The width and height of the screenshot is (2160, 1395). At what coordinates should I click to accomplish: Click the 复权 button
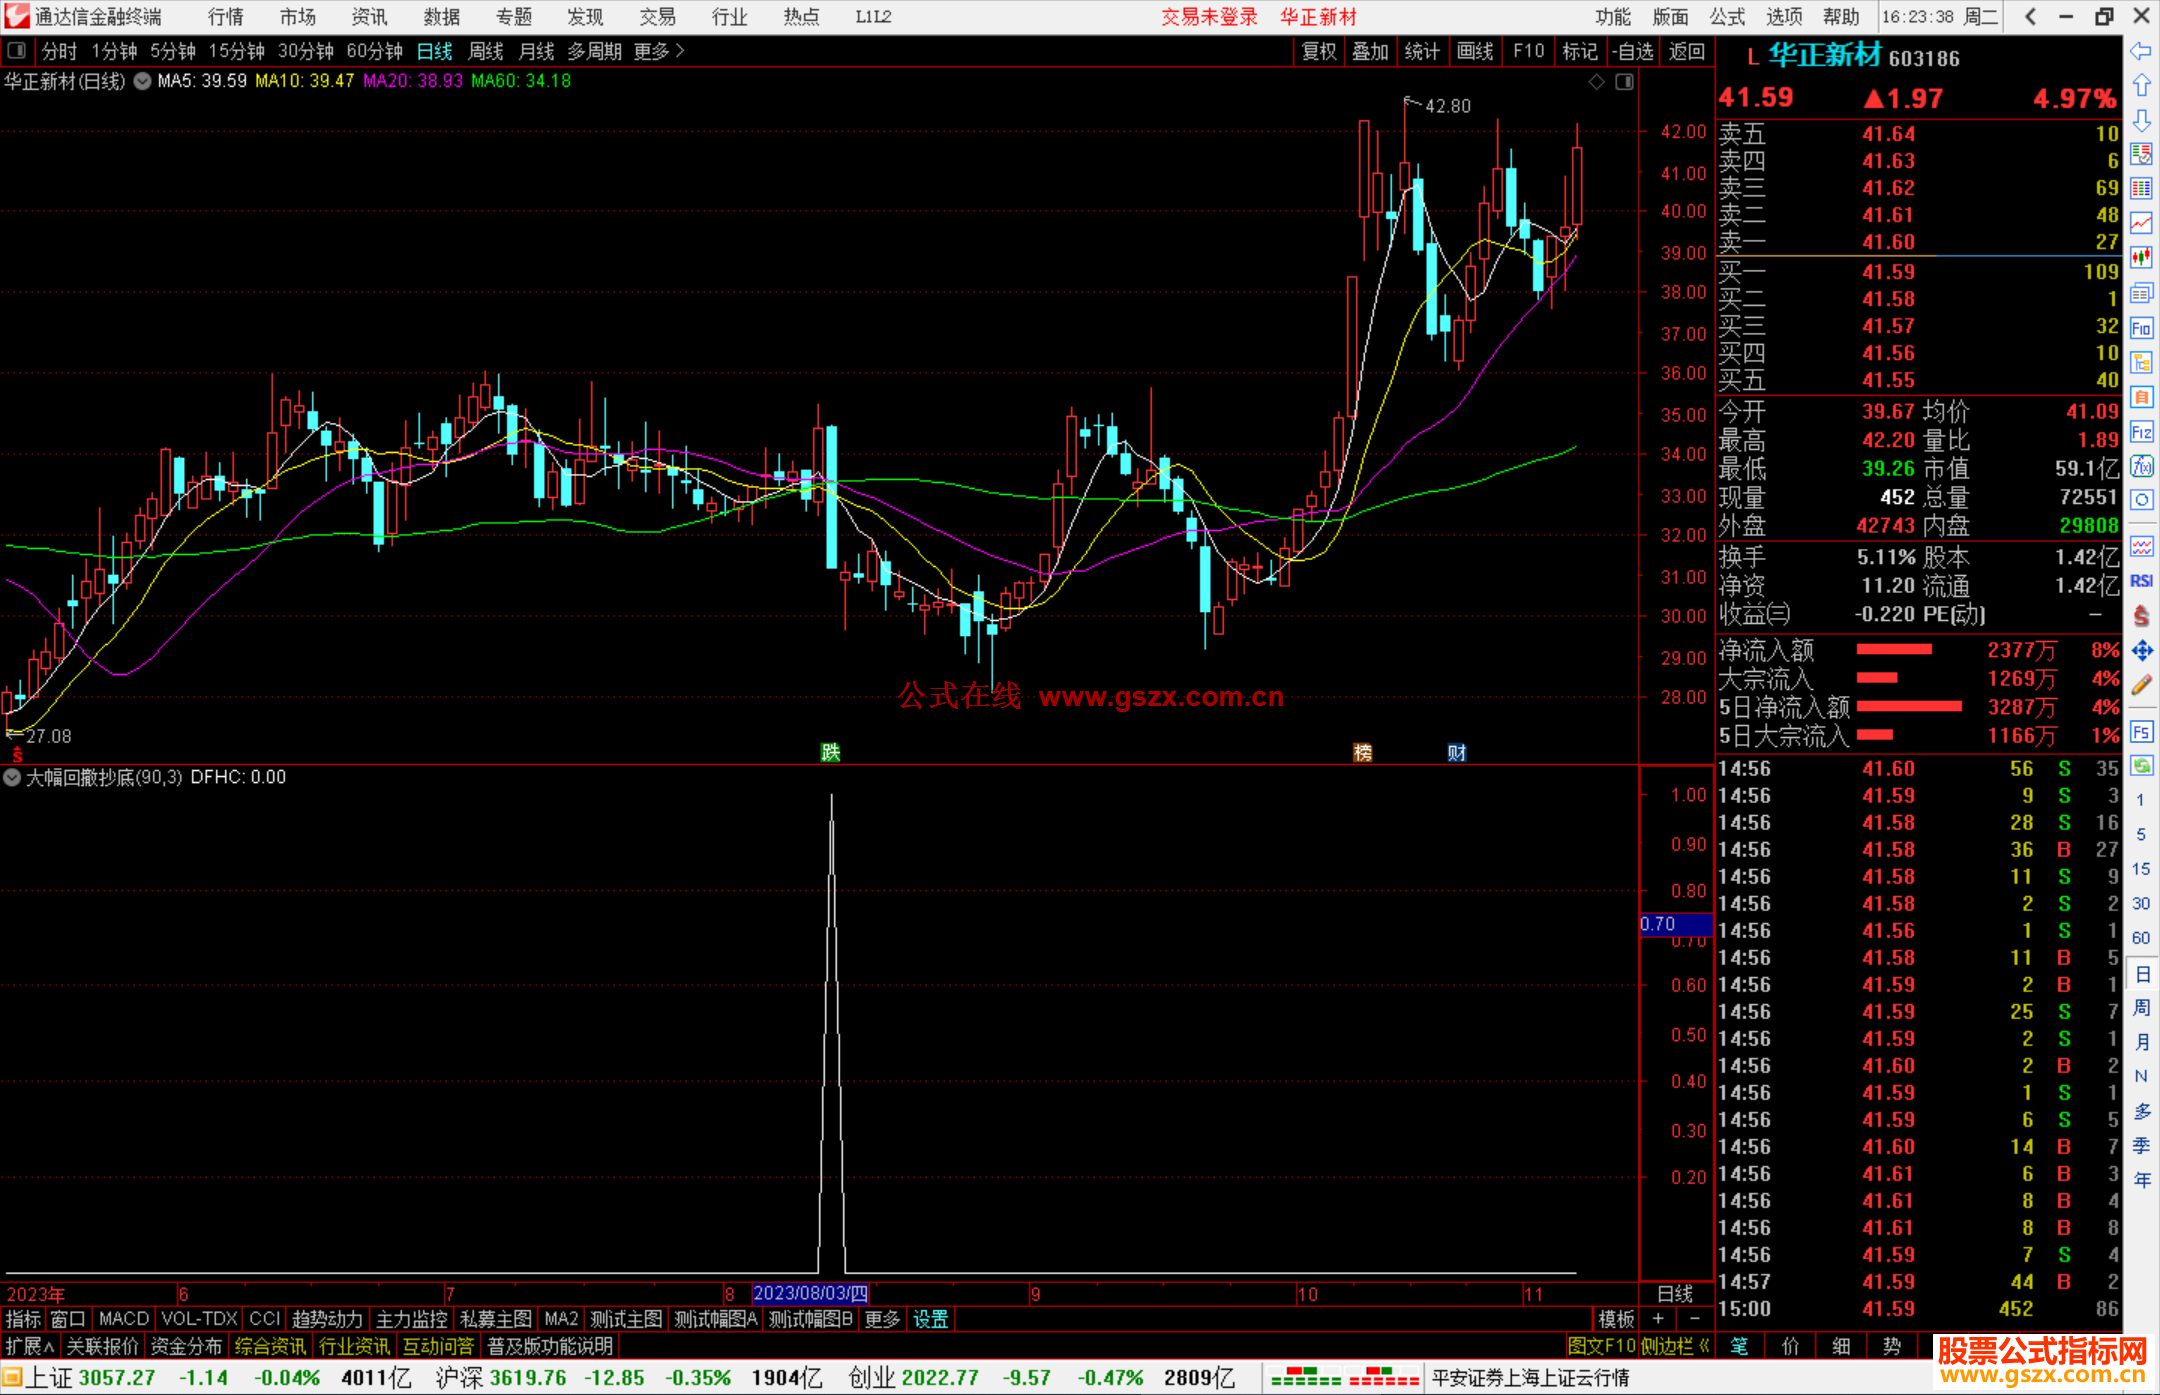[x=1318, y=51]
